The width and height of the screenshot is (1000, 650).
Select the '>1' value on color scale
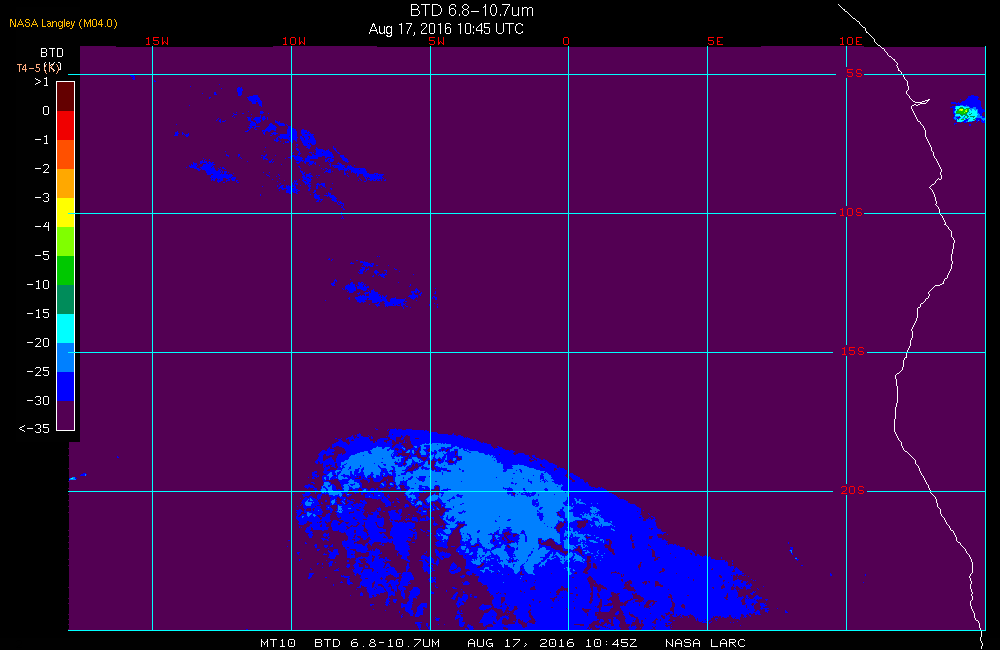click(x=41, y=82)
